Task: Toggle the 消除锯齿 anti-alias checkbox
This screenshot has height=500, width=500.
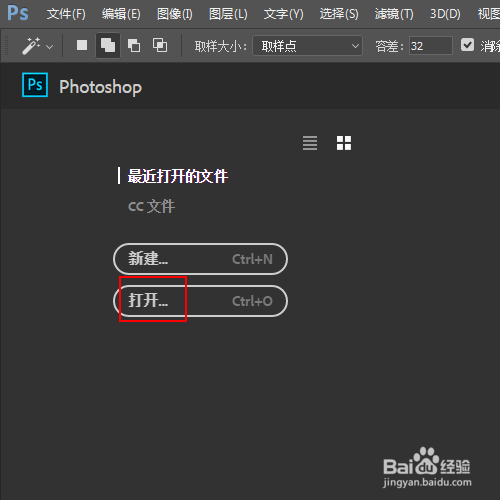Action: [x=467, y=45]
